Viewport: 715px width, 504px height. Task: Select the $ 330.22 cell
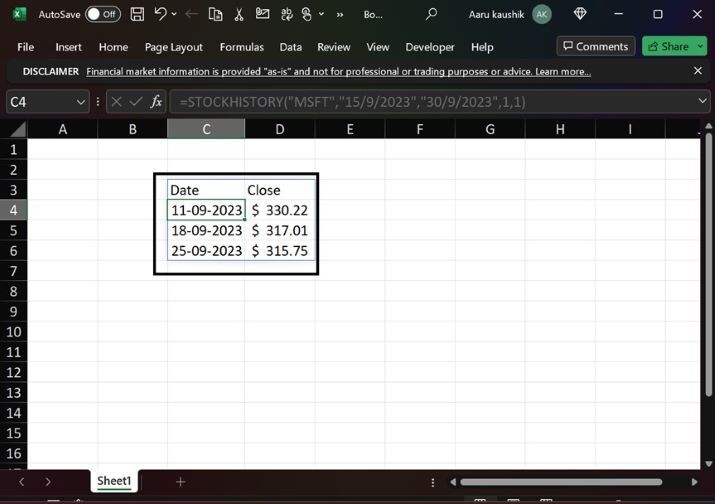[x=280, y=210]
